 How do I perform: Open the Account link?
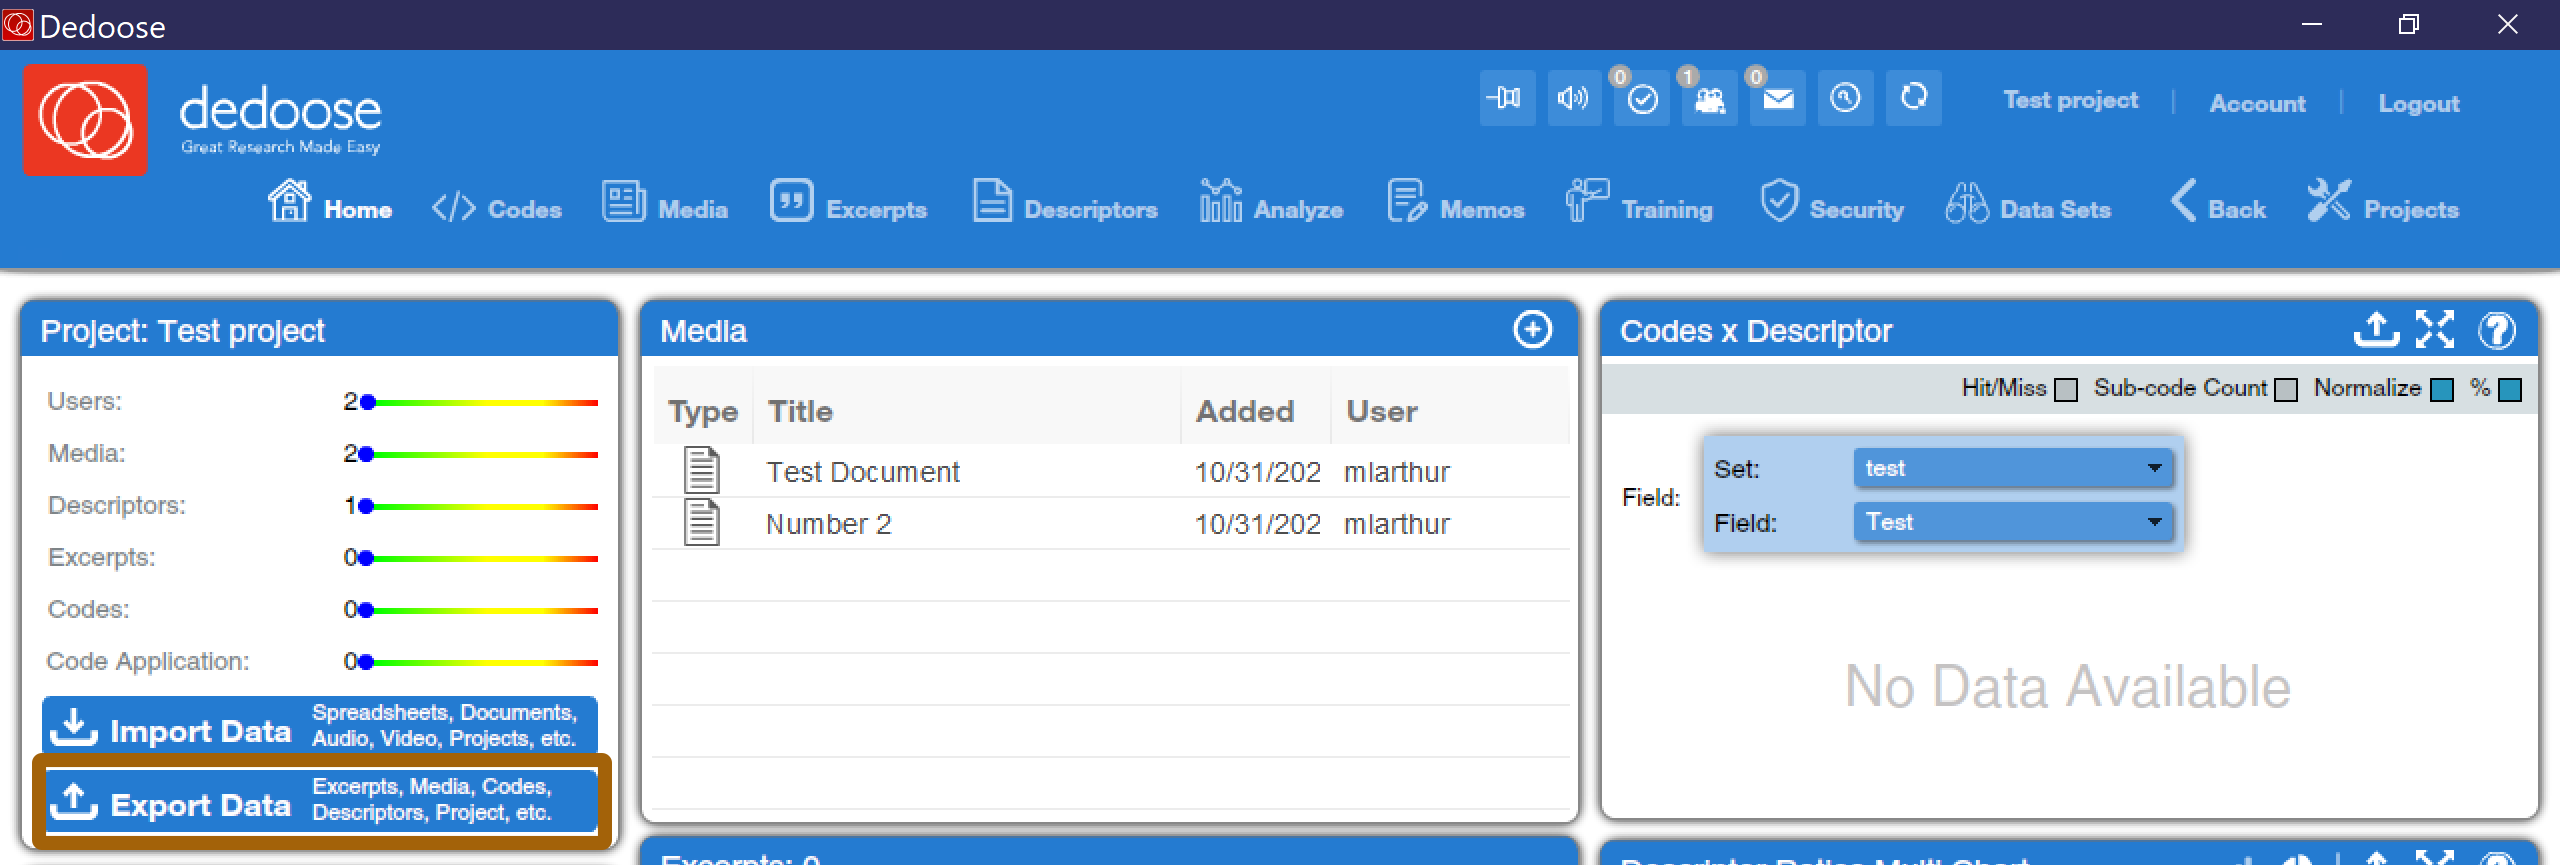tap(2257, 103)
